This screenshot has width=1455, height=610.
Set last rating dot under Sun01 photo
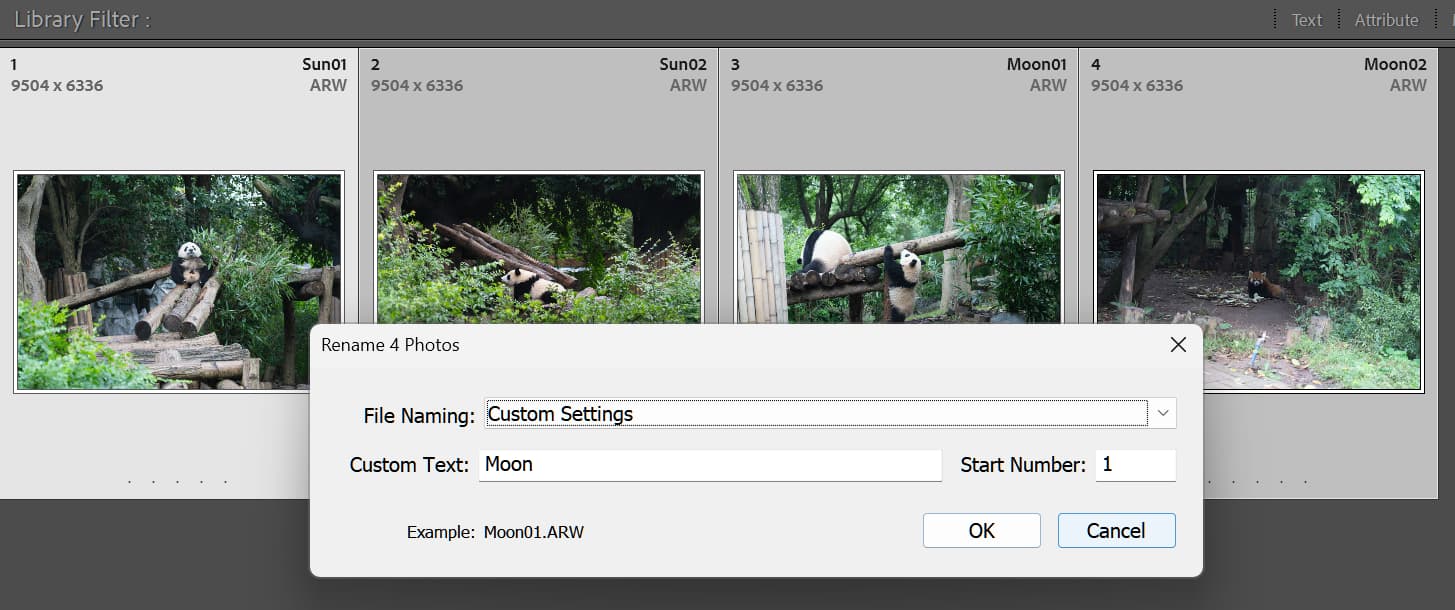click(226, 482)
